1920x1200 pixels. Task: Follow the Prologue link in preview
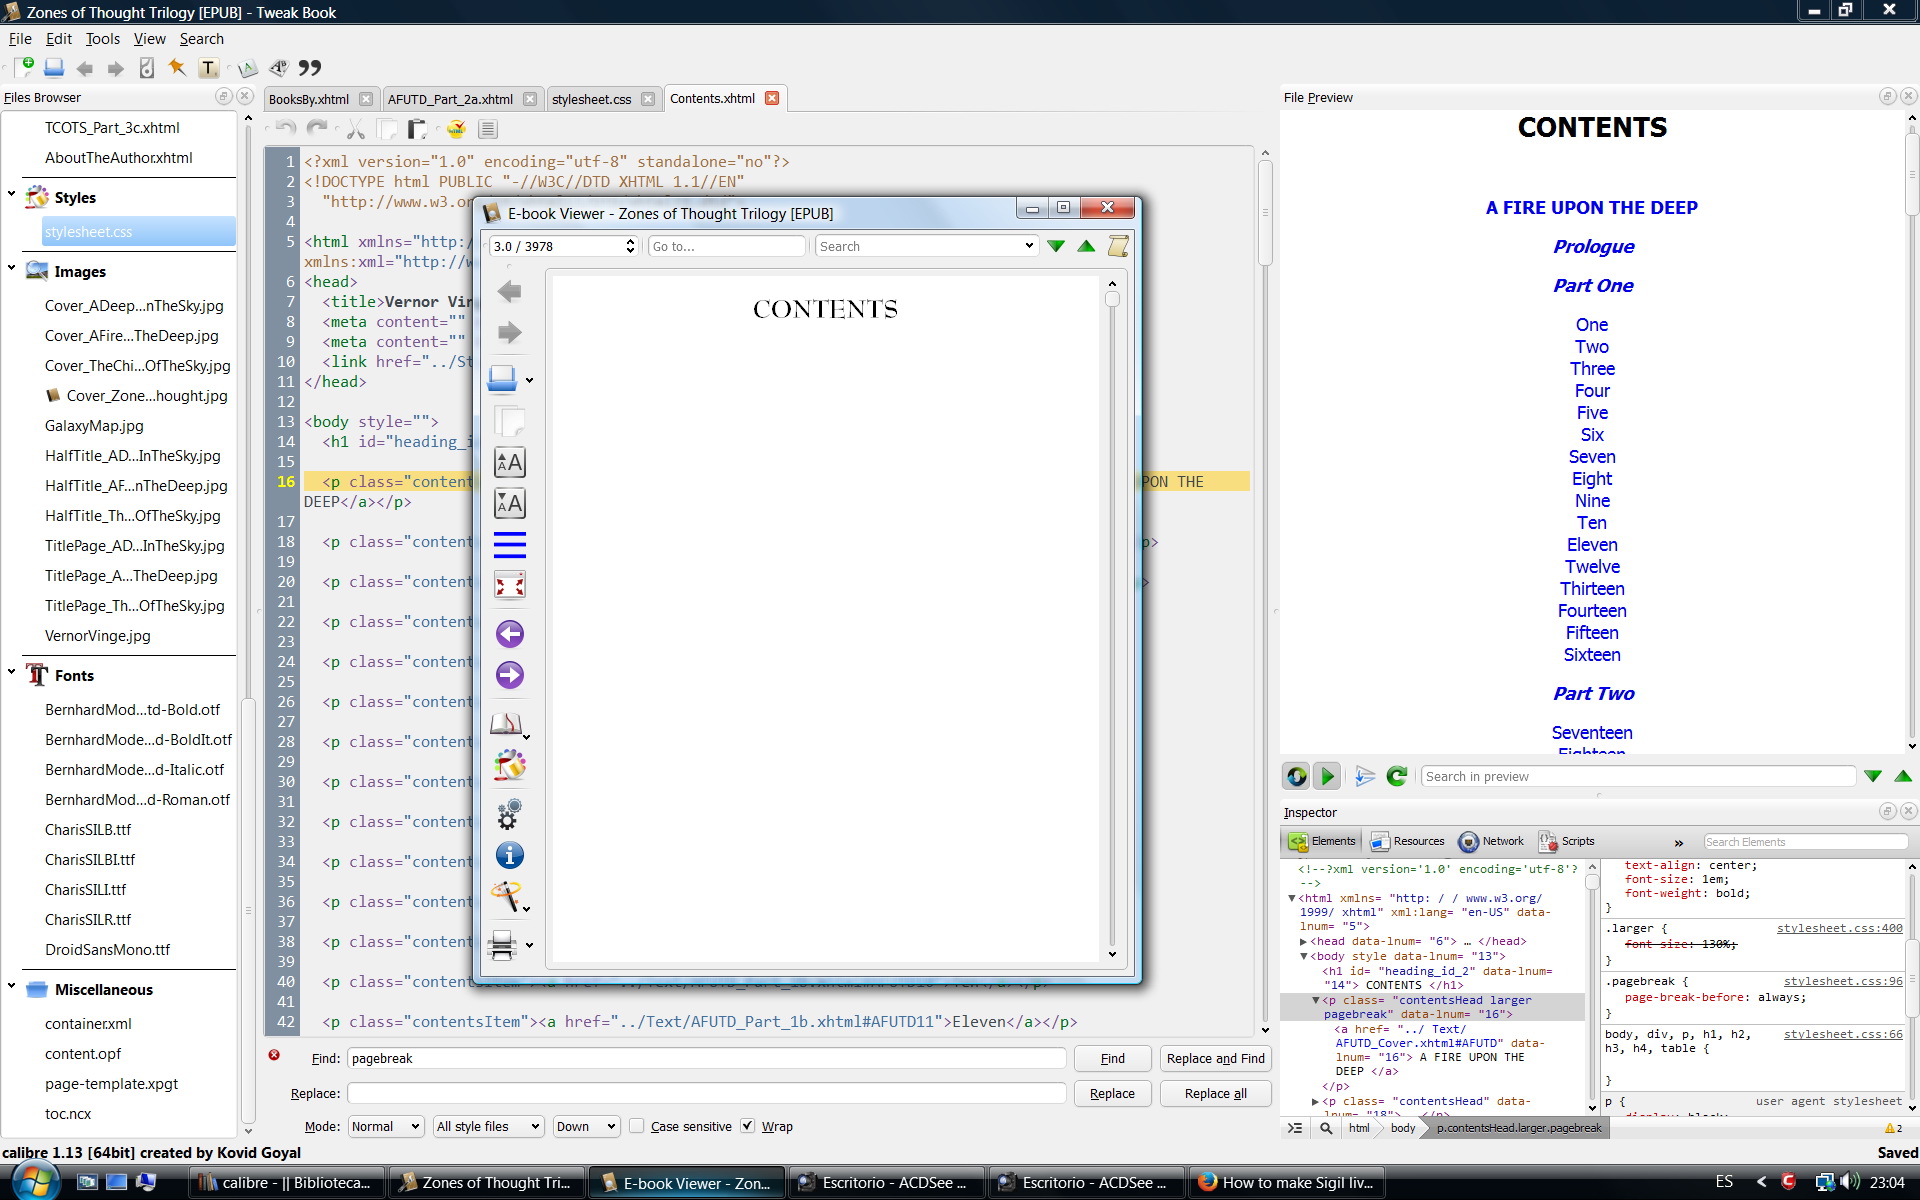[x=1593, y=247]
